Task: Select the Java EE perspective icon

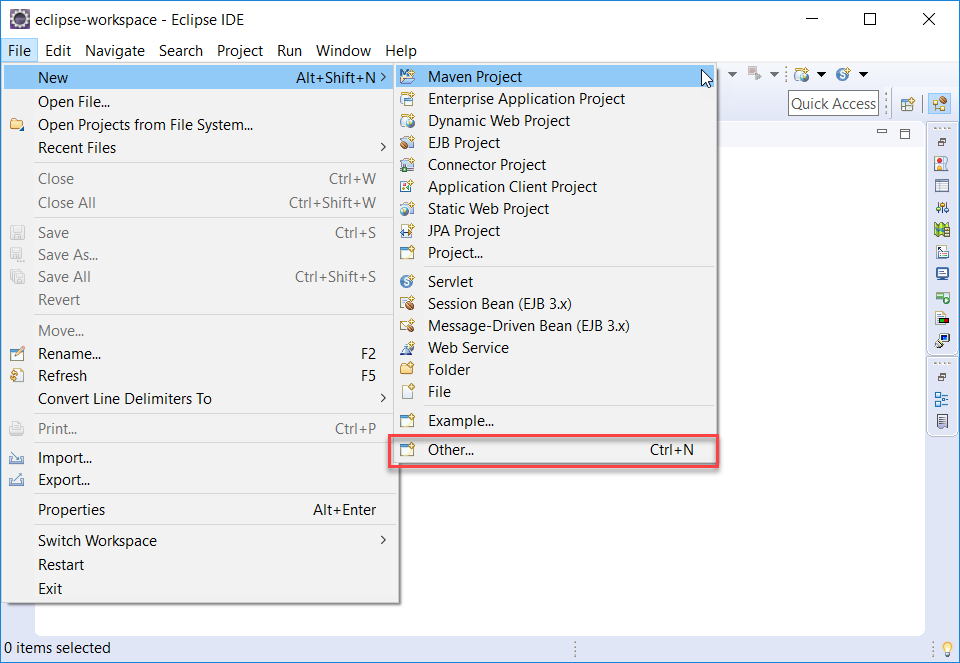Action: point(941,103)
